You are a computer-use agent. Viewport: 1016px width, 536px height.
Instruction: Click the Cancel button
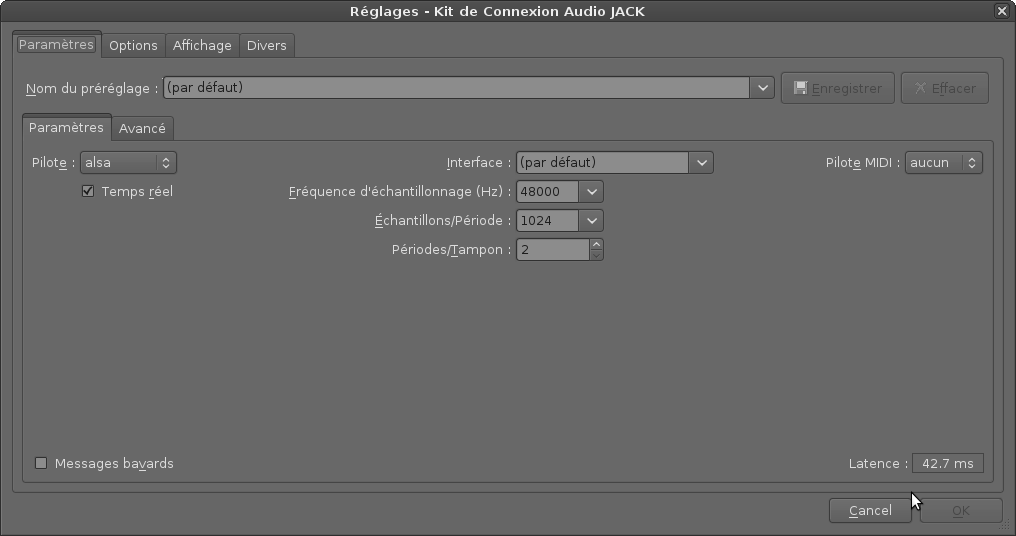tap(870, 511)
